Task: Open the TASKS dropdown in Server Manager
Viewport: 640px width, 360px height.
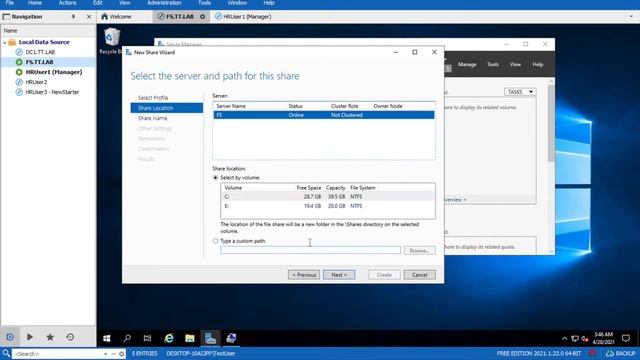Action: (x=520, y=92)
